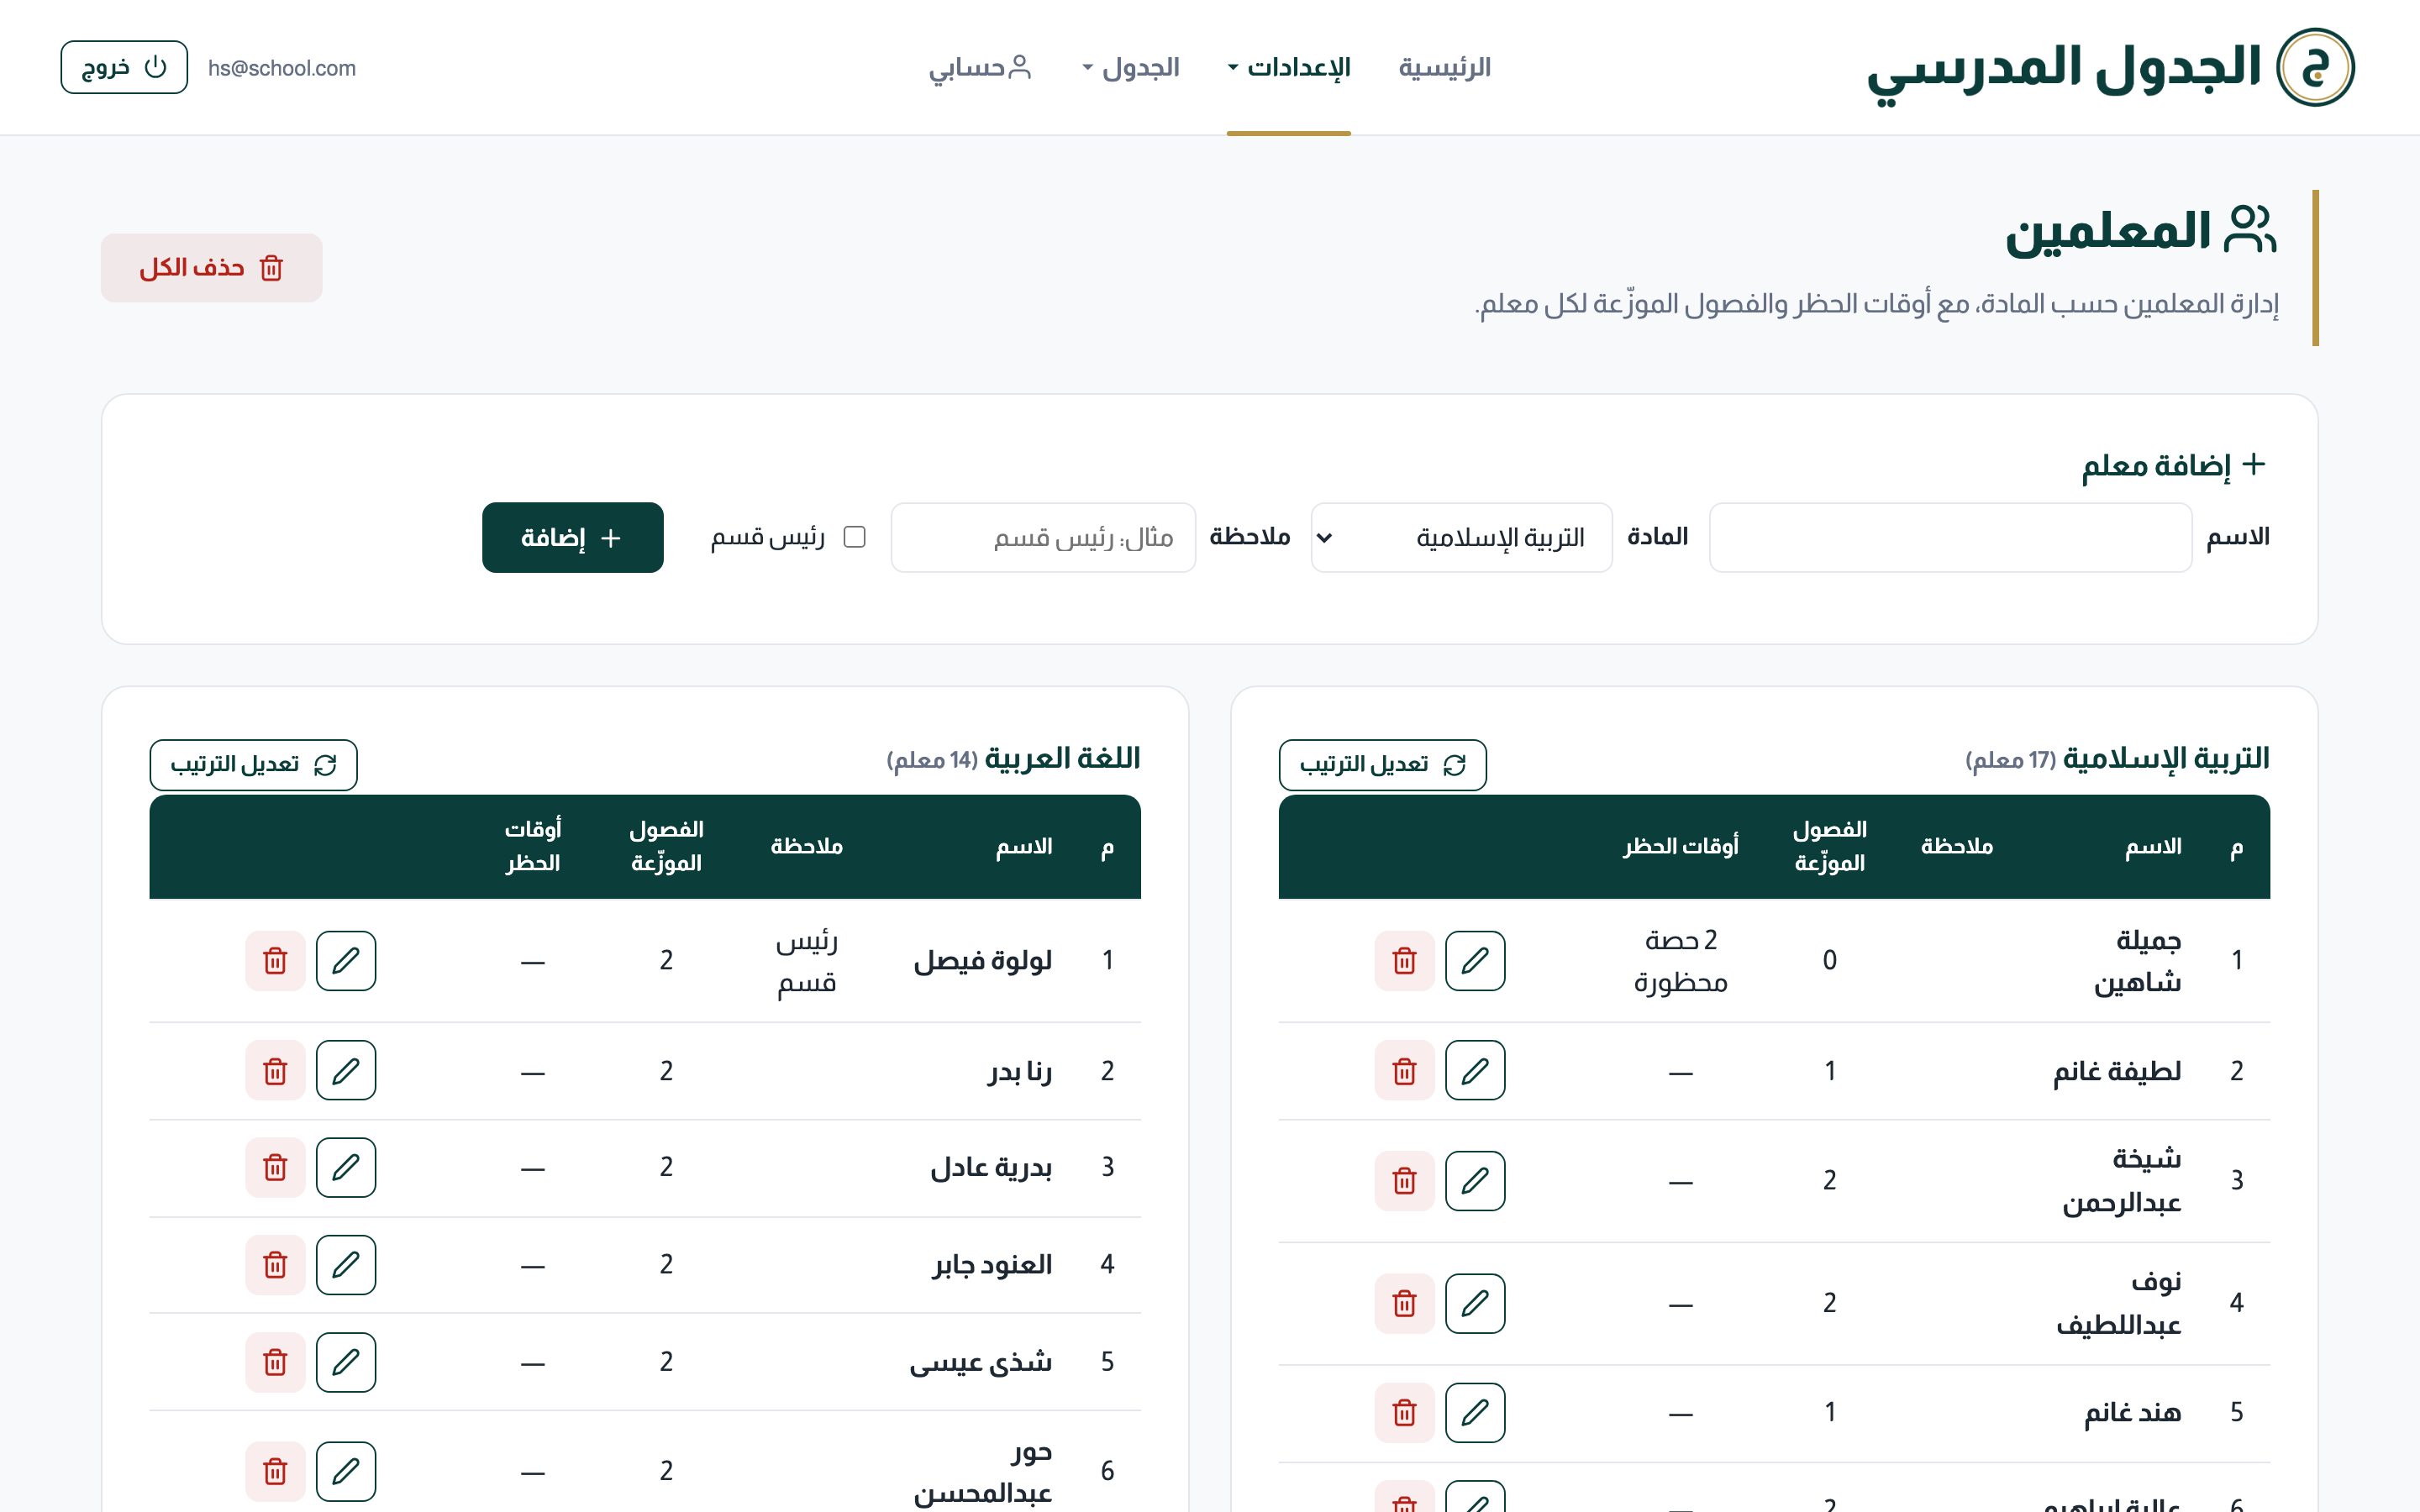The height and width of the screenshot is (1512, 2420).
Task: Delete teacher العنود جابر
Action: click(275, 1264)
